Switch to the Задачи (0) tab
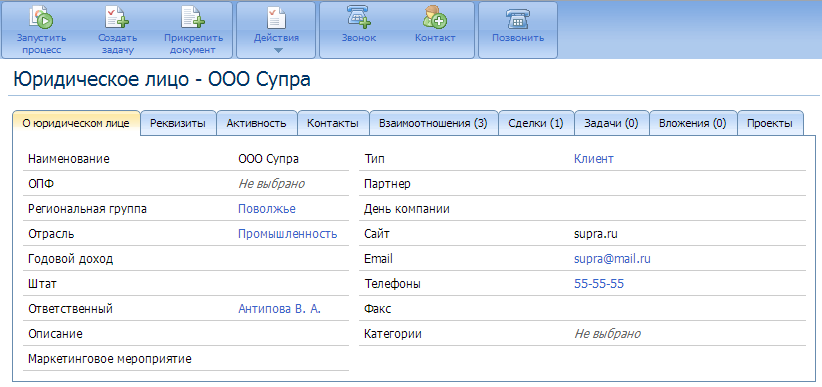This screenshot has width=822, height=387. pyautogui.click(x=612, y=124)
